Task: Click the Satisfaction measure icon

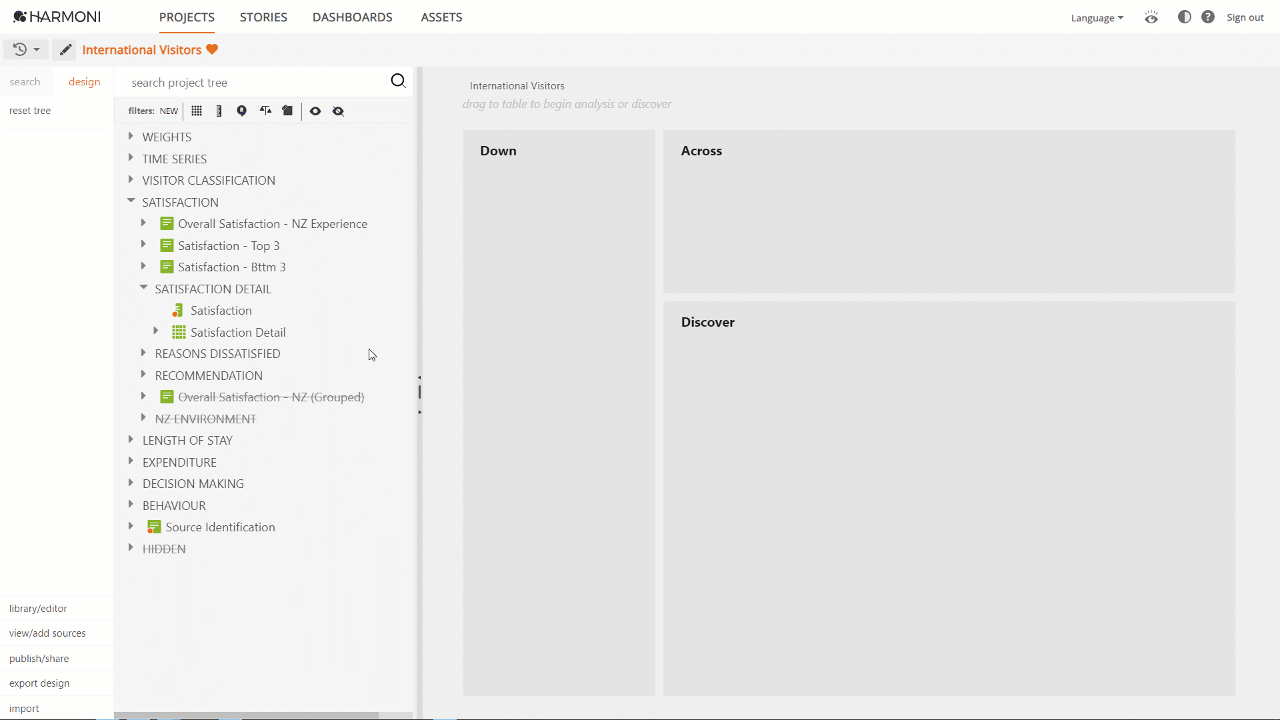Action: (178, 310)
